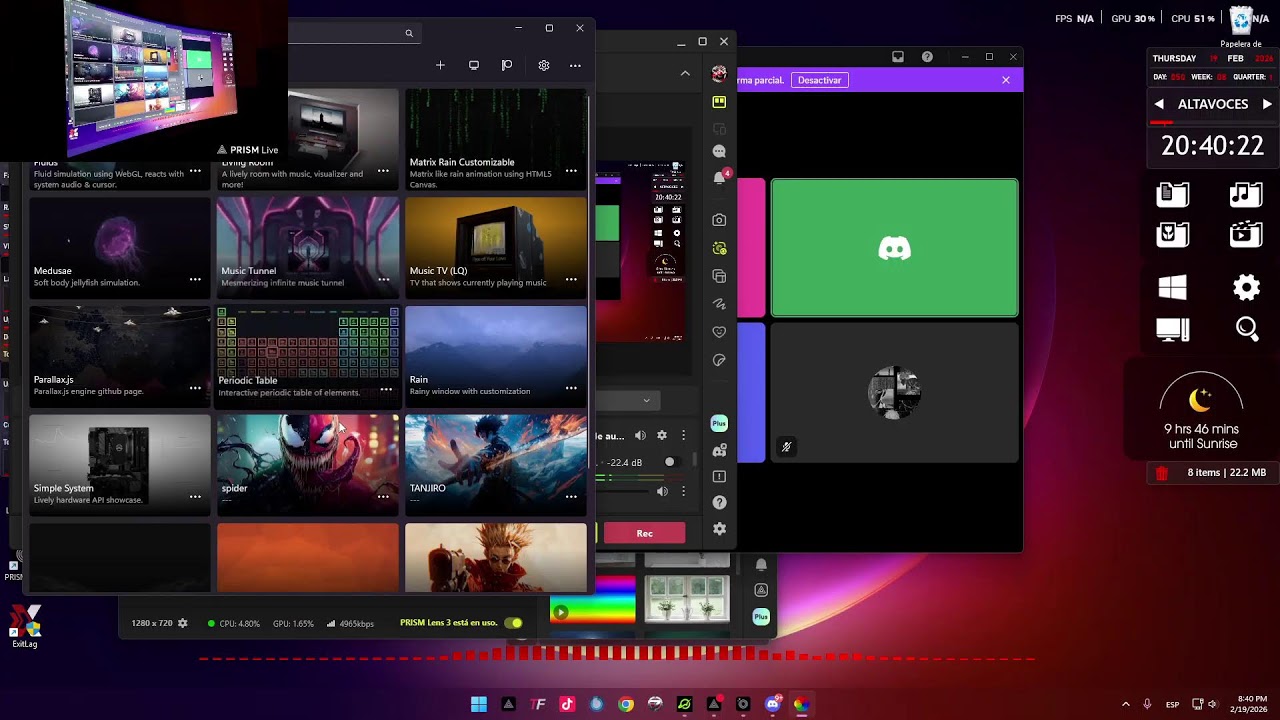1280x720 pixels.
Task: Go to next item right of ALTAVOCES
Action: (1267, 104)
